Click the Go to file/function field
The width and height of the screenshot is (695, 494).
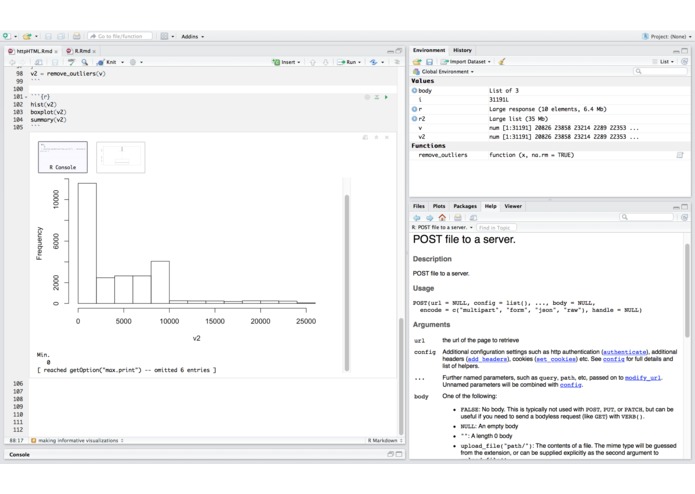coord(120,36)
